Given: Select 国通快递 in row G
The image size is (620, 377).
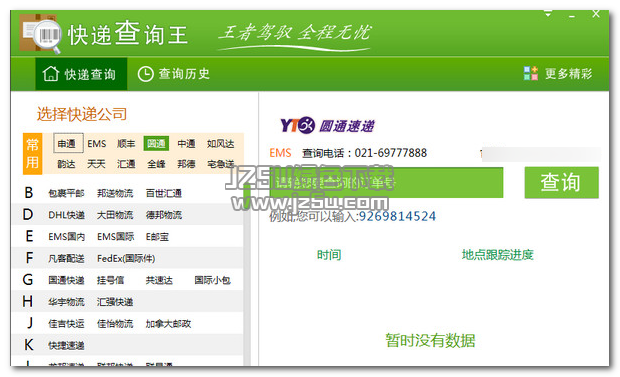Looking at the screenshot, I should click(x=66, y=280).
